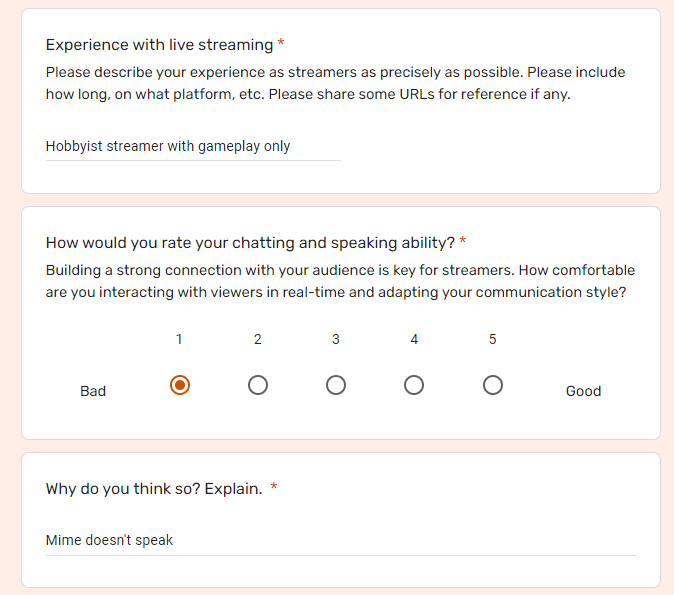674x595 pixels.
Task: Click the number 3 label above scale
Action: coord(336,339)
